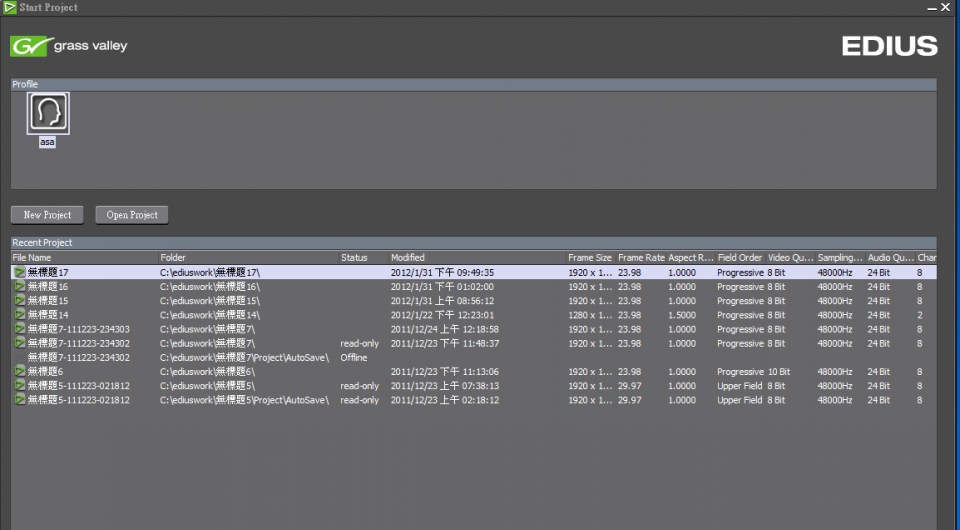
Task: Select the project modified 2011/12/23 上午 02:18:12
Action: [444, 400]
